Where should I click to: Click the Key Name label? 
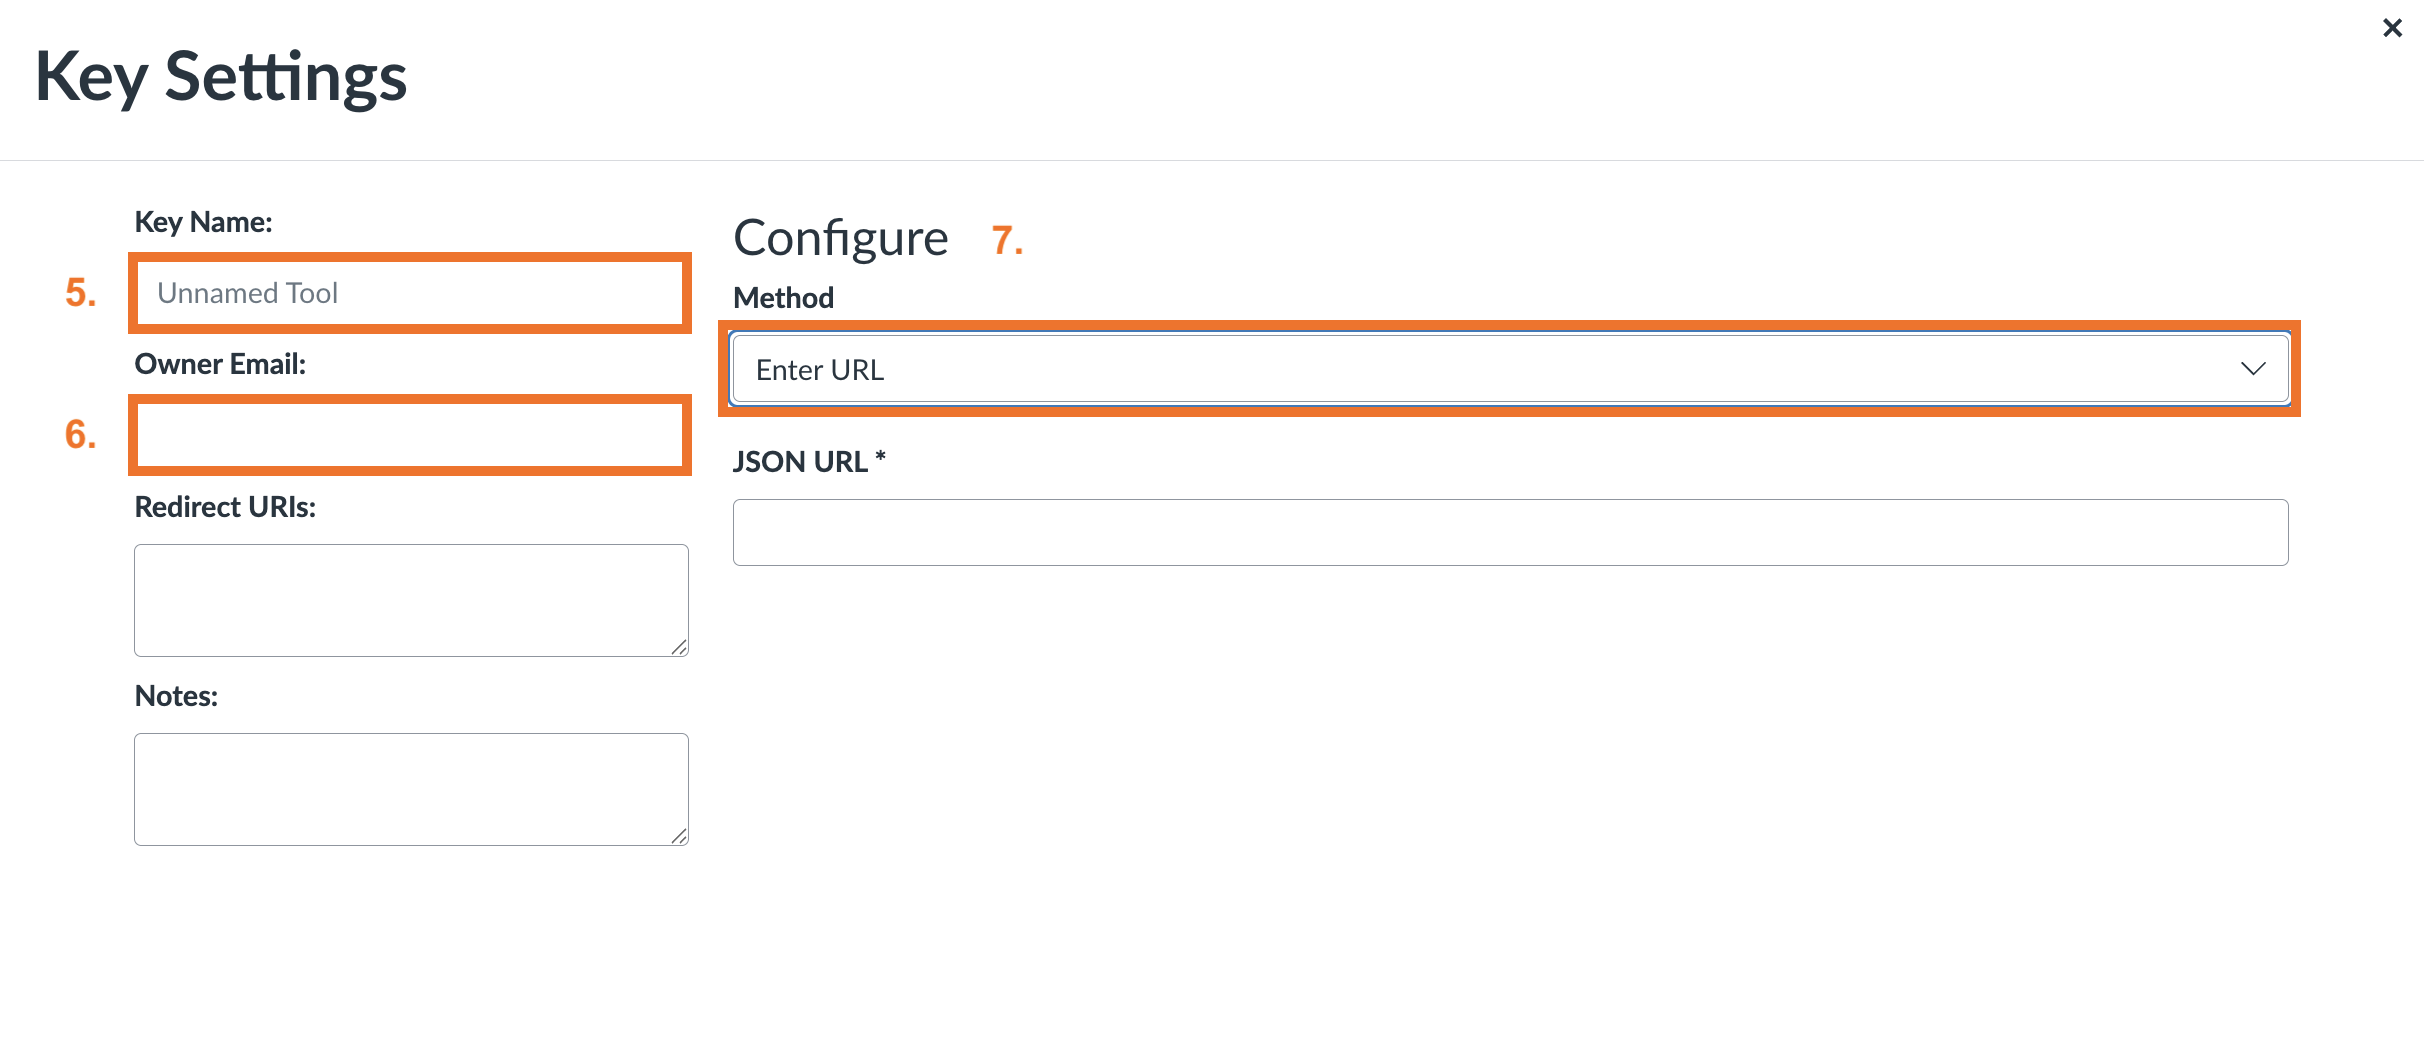[x=203, y=222]
